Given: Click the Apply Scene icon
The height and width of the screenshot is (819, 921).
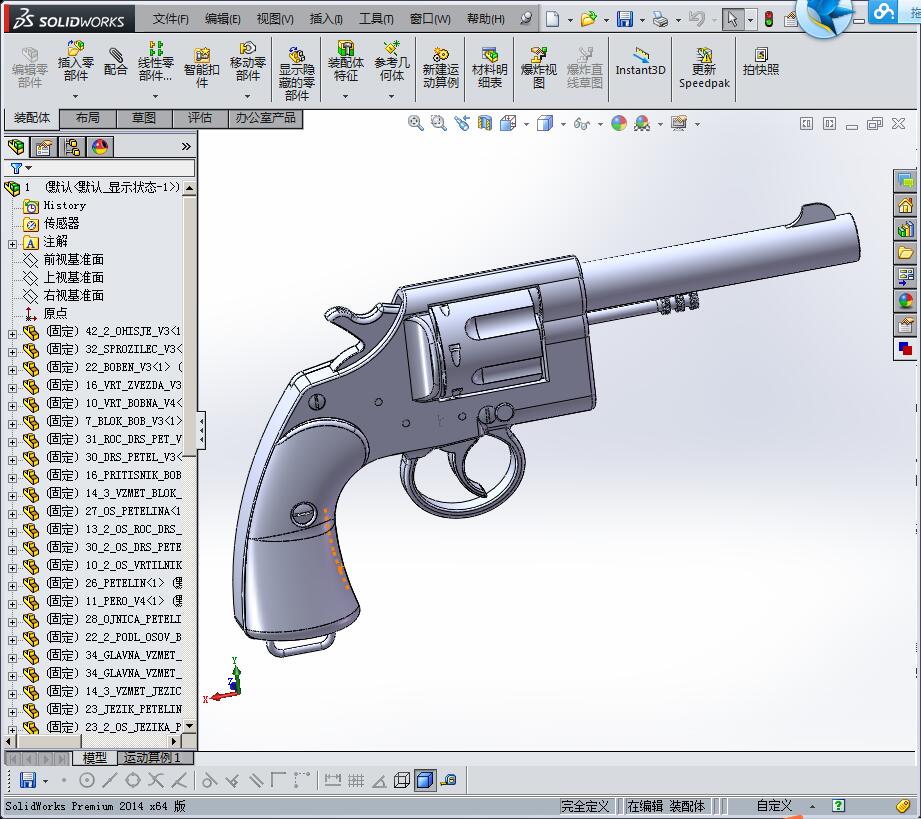Looking at the screenshot, I should (x=642, y=123).
